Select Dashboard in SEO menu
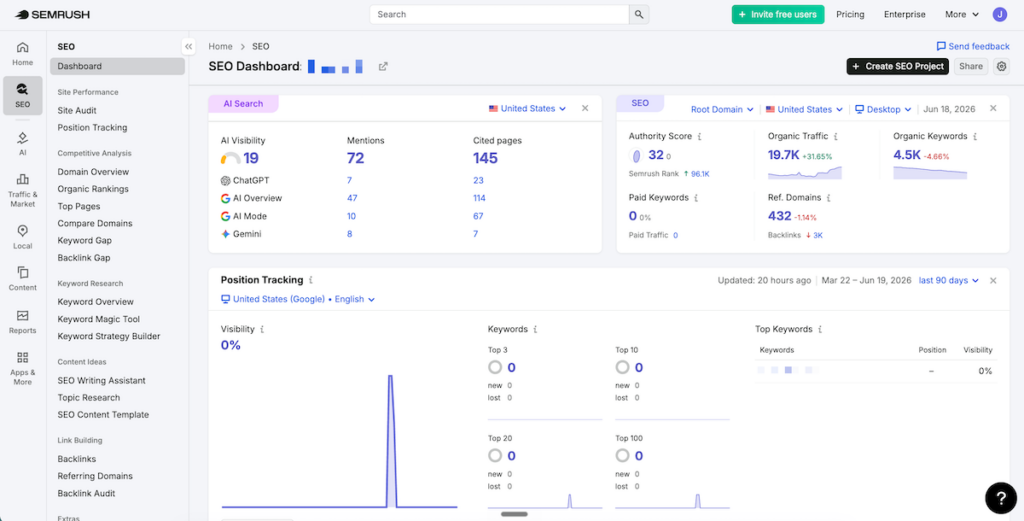Image resolution: width=1024 pixels, height=521 pixels. tap(118, 66)
